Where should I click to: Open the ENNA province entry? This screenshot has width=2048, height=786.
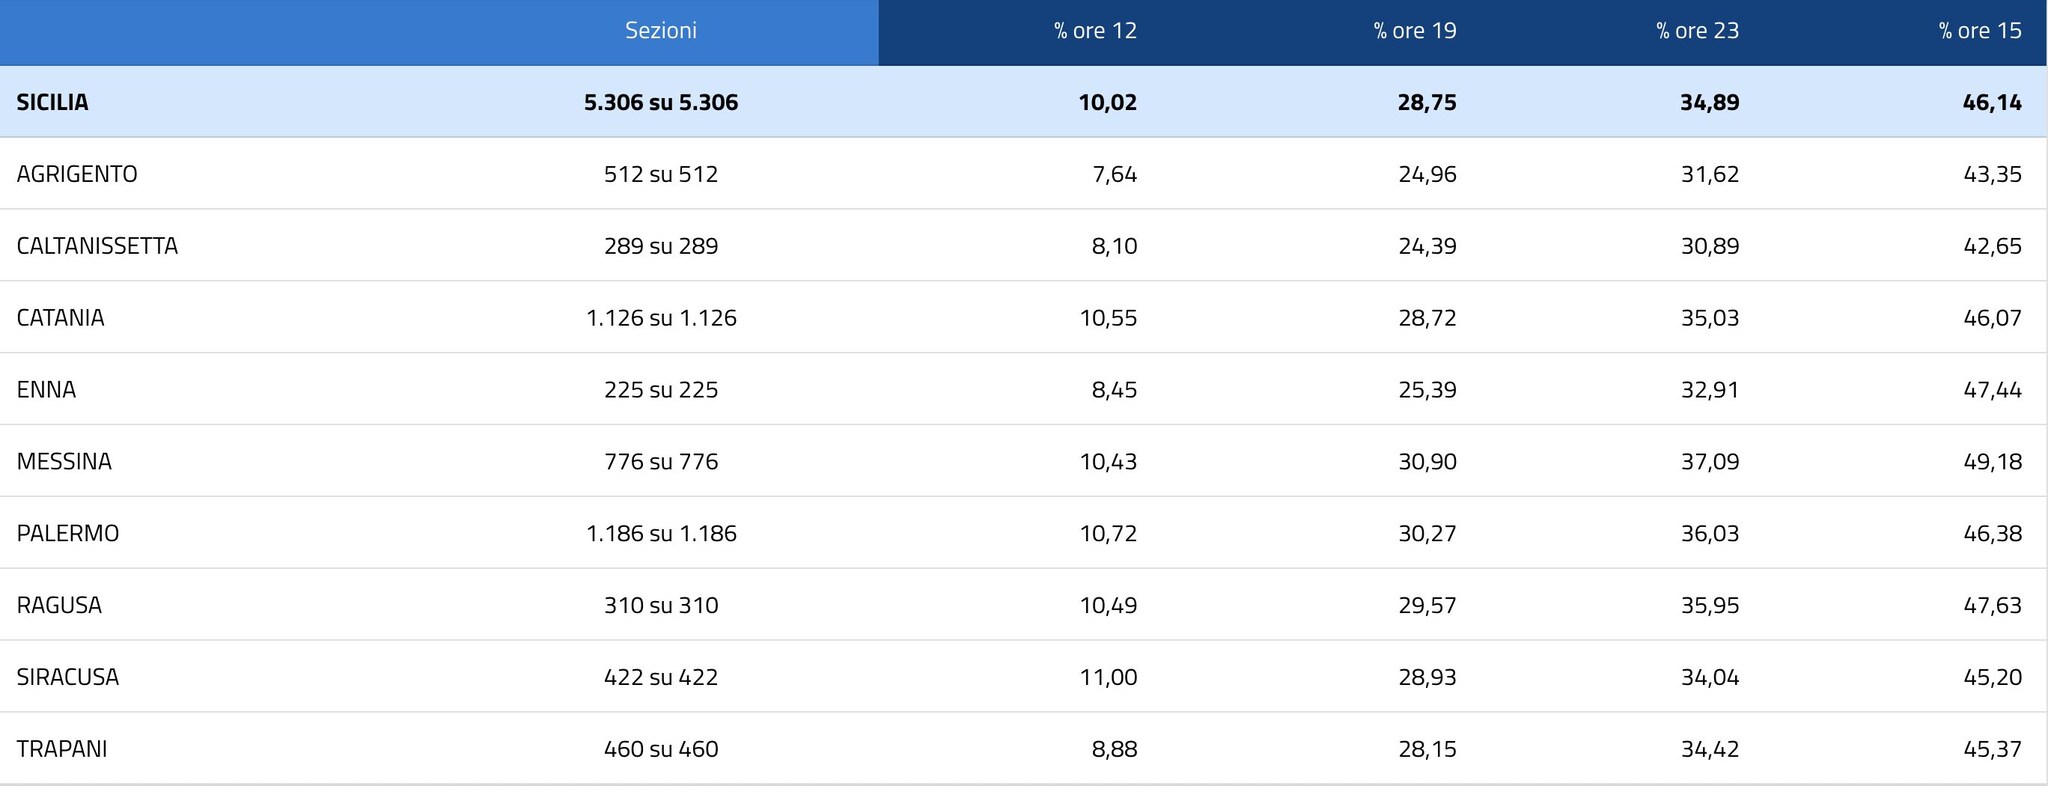46,390
